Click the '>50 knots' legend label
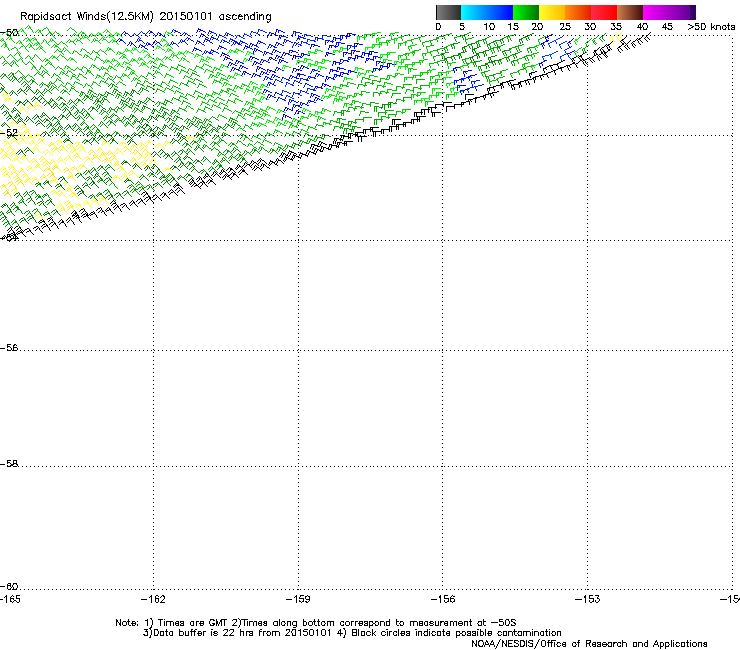The height and width of the screenshot is (650, 740). click(711, 27)
